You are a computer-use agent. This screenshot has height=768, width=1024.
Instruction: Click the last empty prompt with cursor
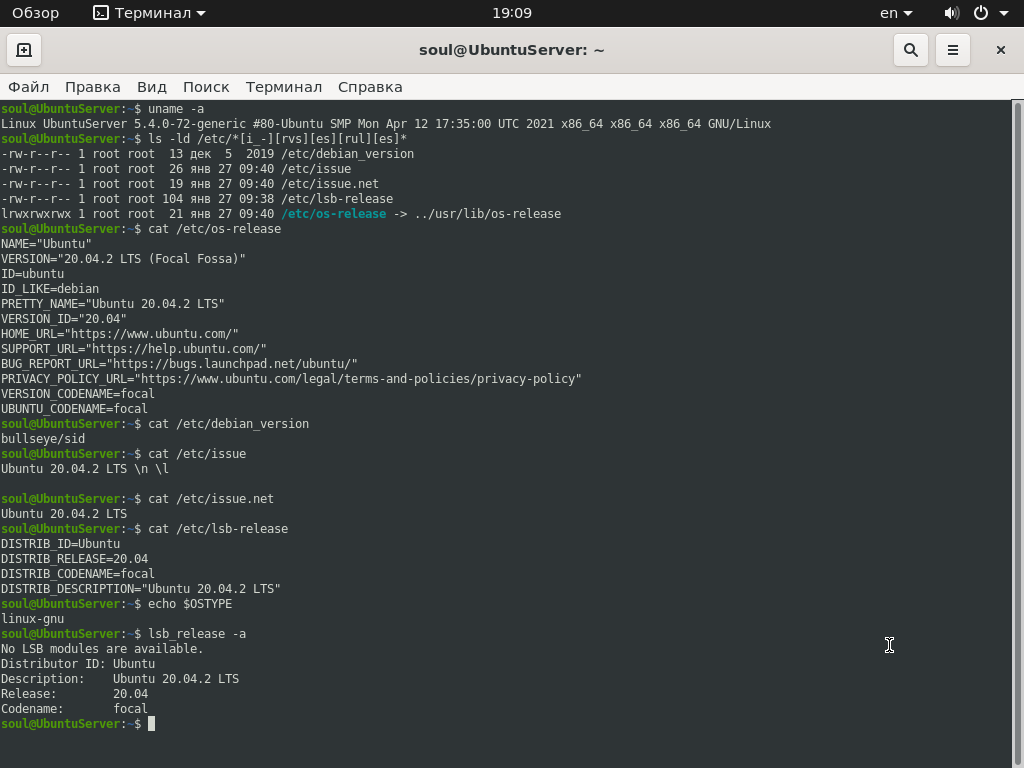[78, 725]
